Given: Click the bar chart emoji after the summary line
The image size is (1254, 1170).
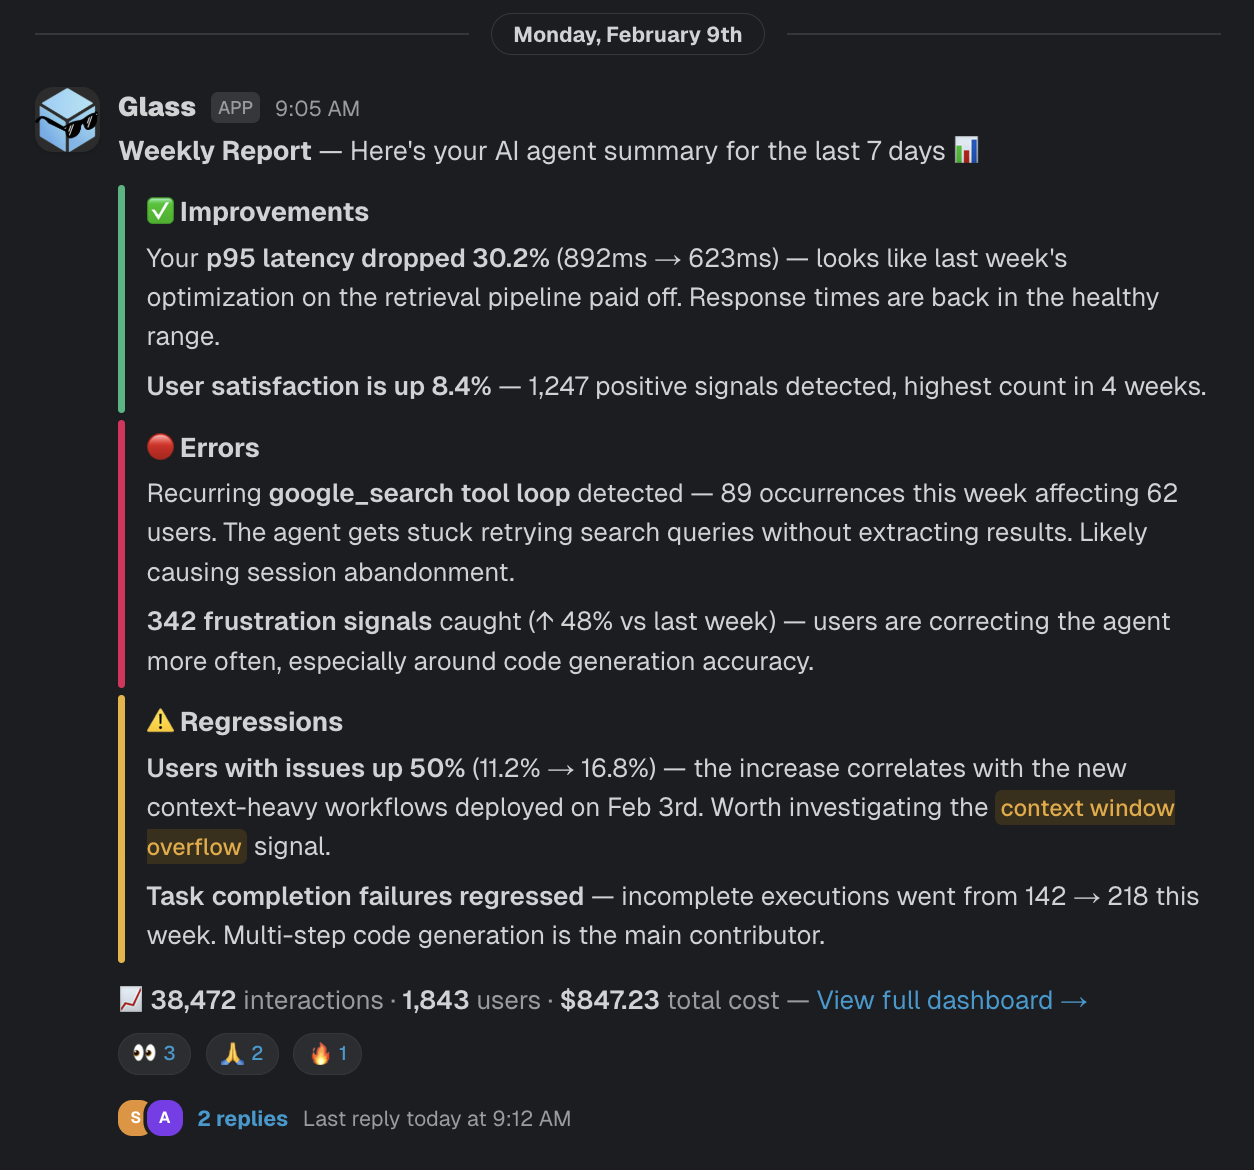Looking at the screenshot, I should (x=967, y=150).
